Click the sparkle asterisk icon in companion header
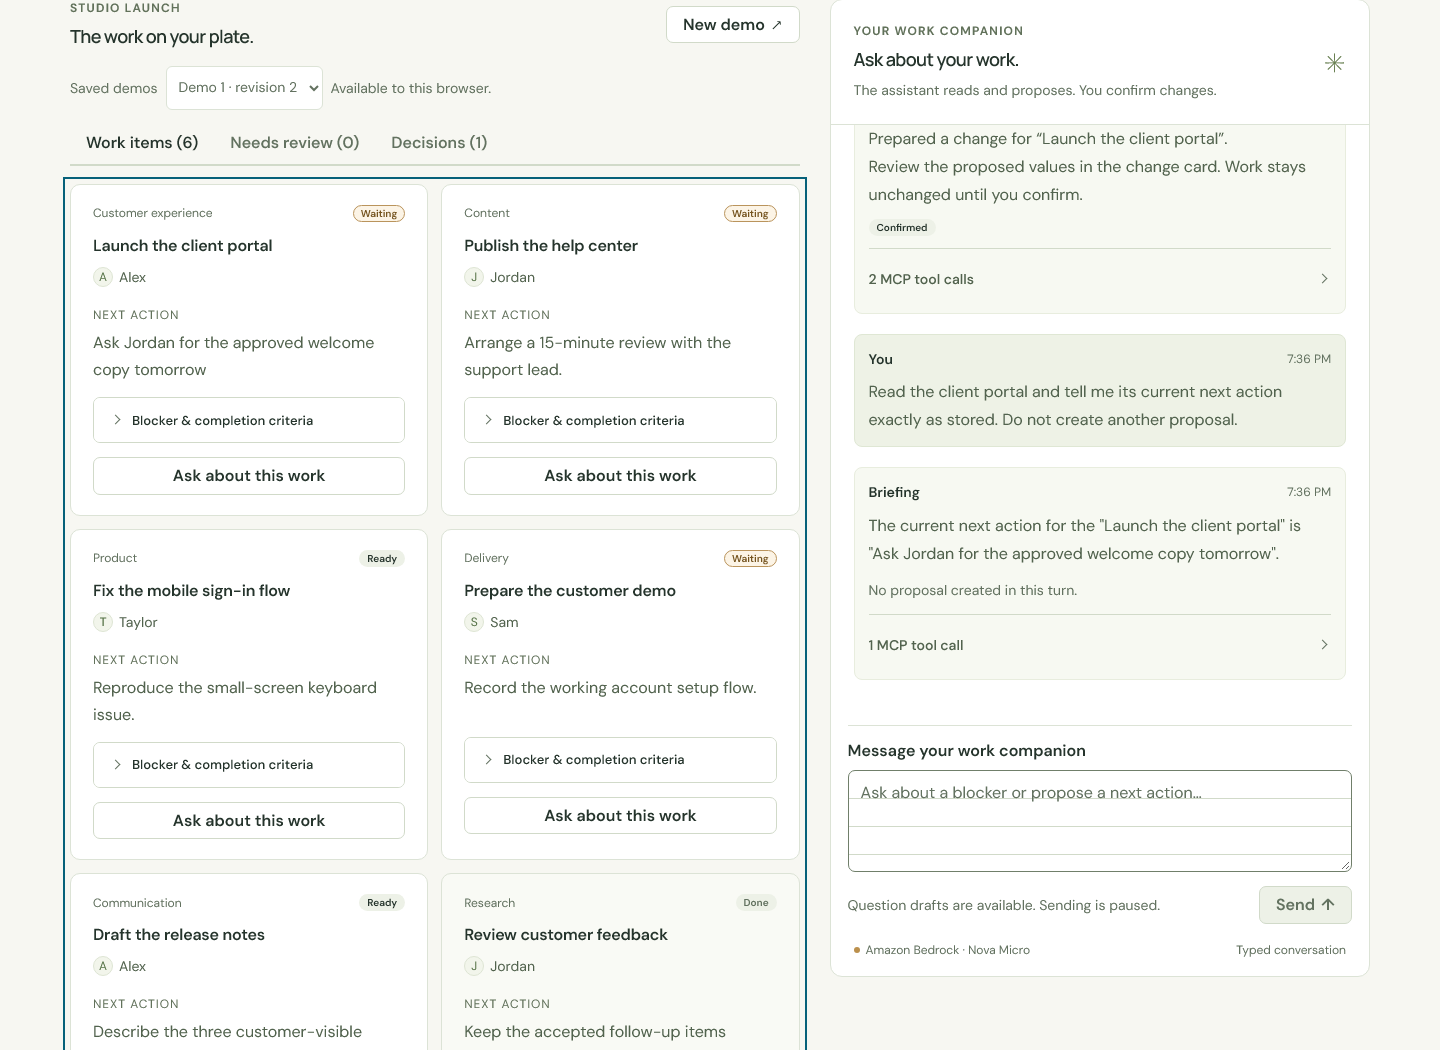Image resolution: width=1440 pixels, height=1050 pixels. coord(1334,63)
